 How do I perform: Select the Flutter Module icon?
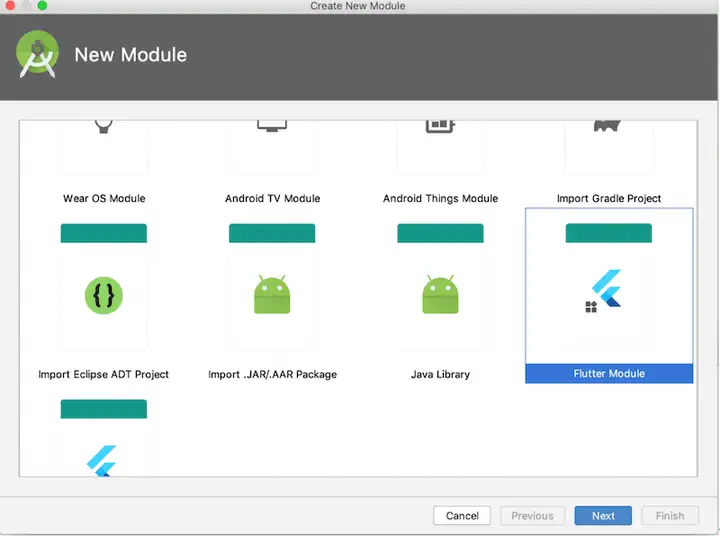603,290
